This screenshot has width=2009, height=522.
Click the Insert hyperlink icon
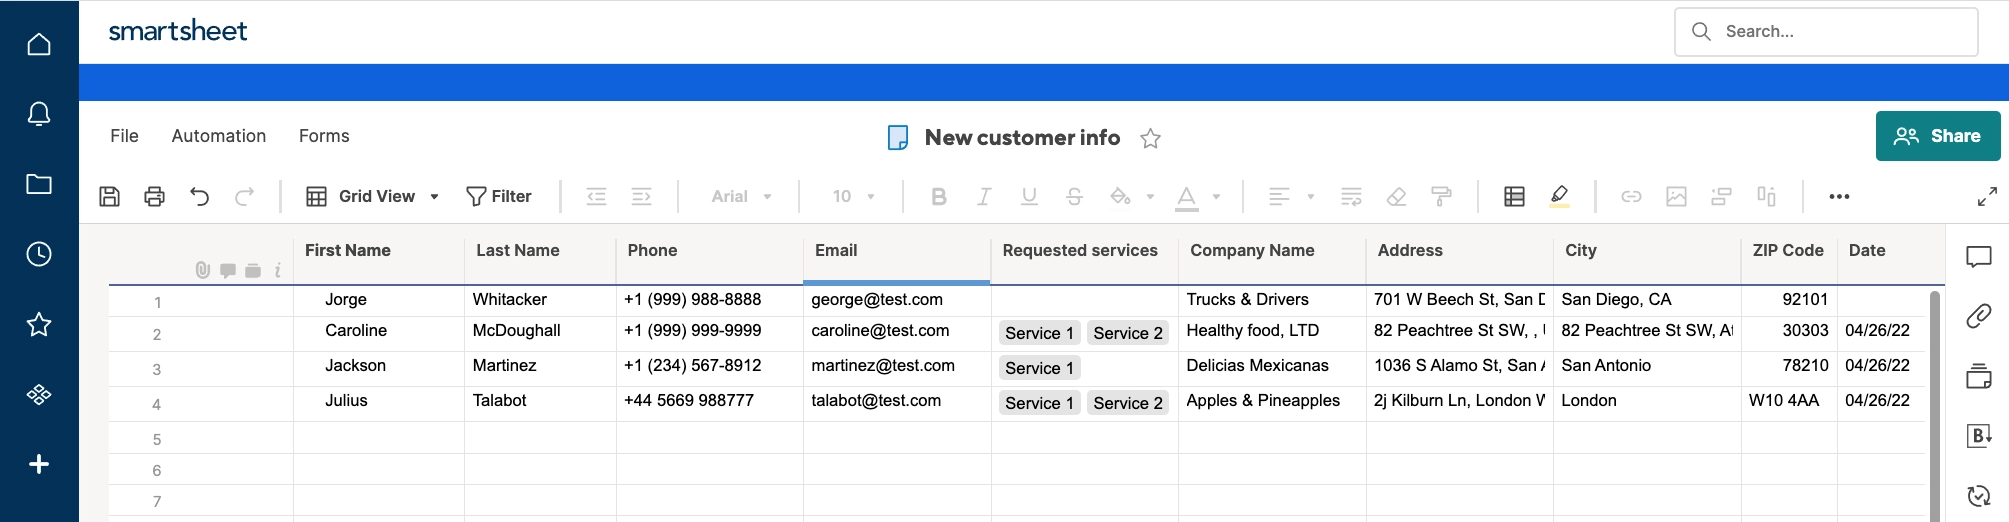(x=1631, y=197)
